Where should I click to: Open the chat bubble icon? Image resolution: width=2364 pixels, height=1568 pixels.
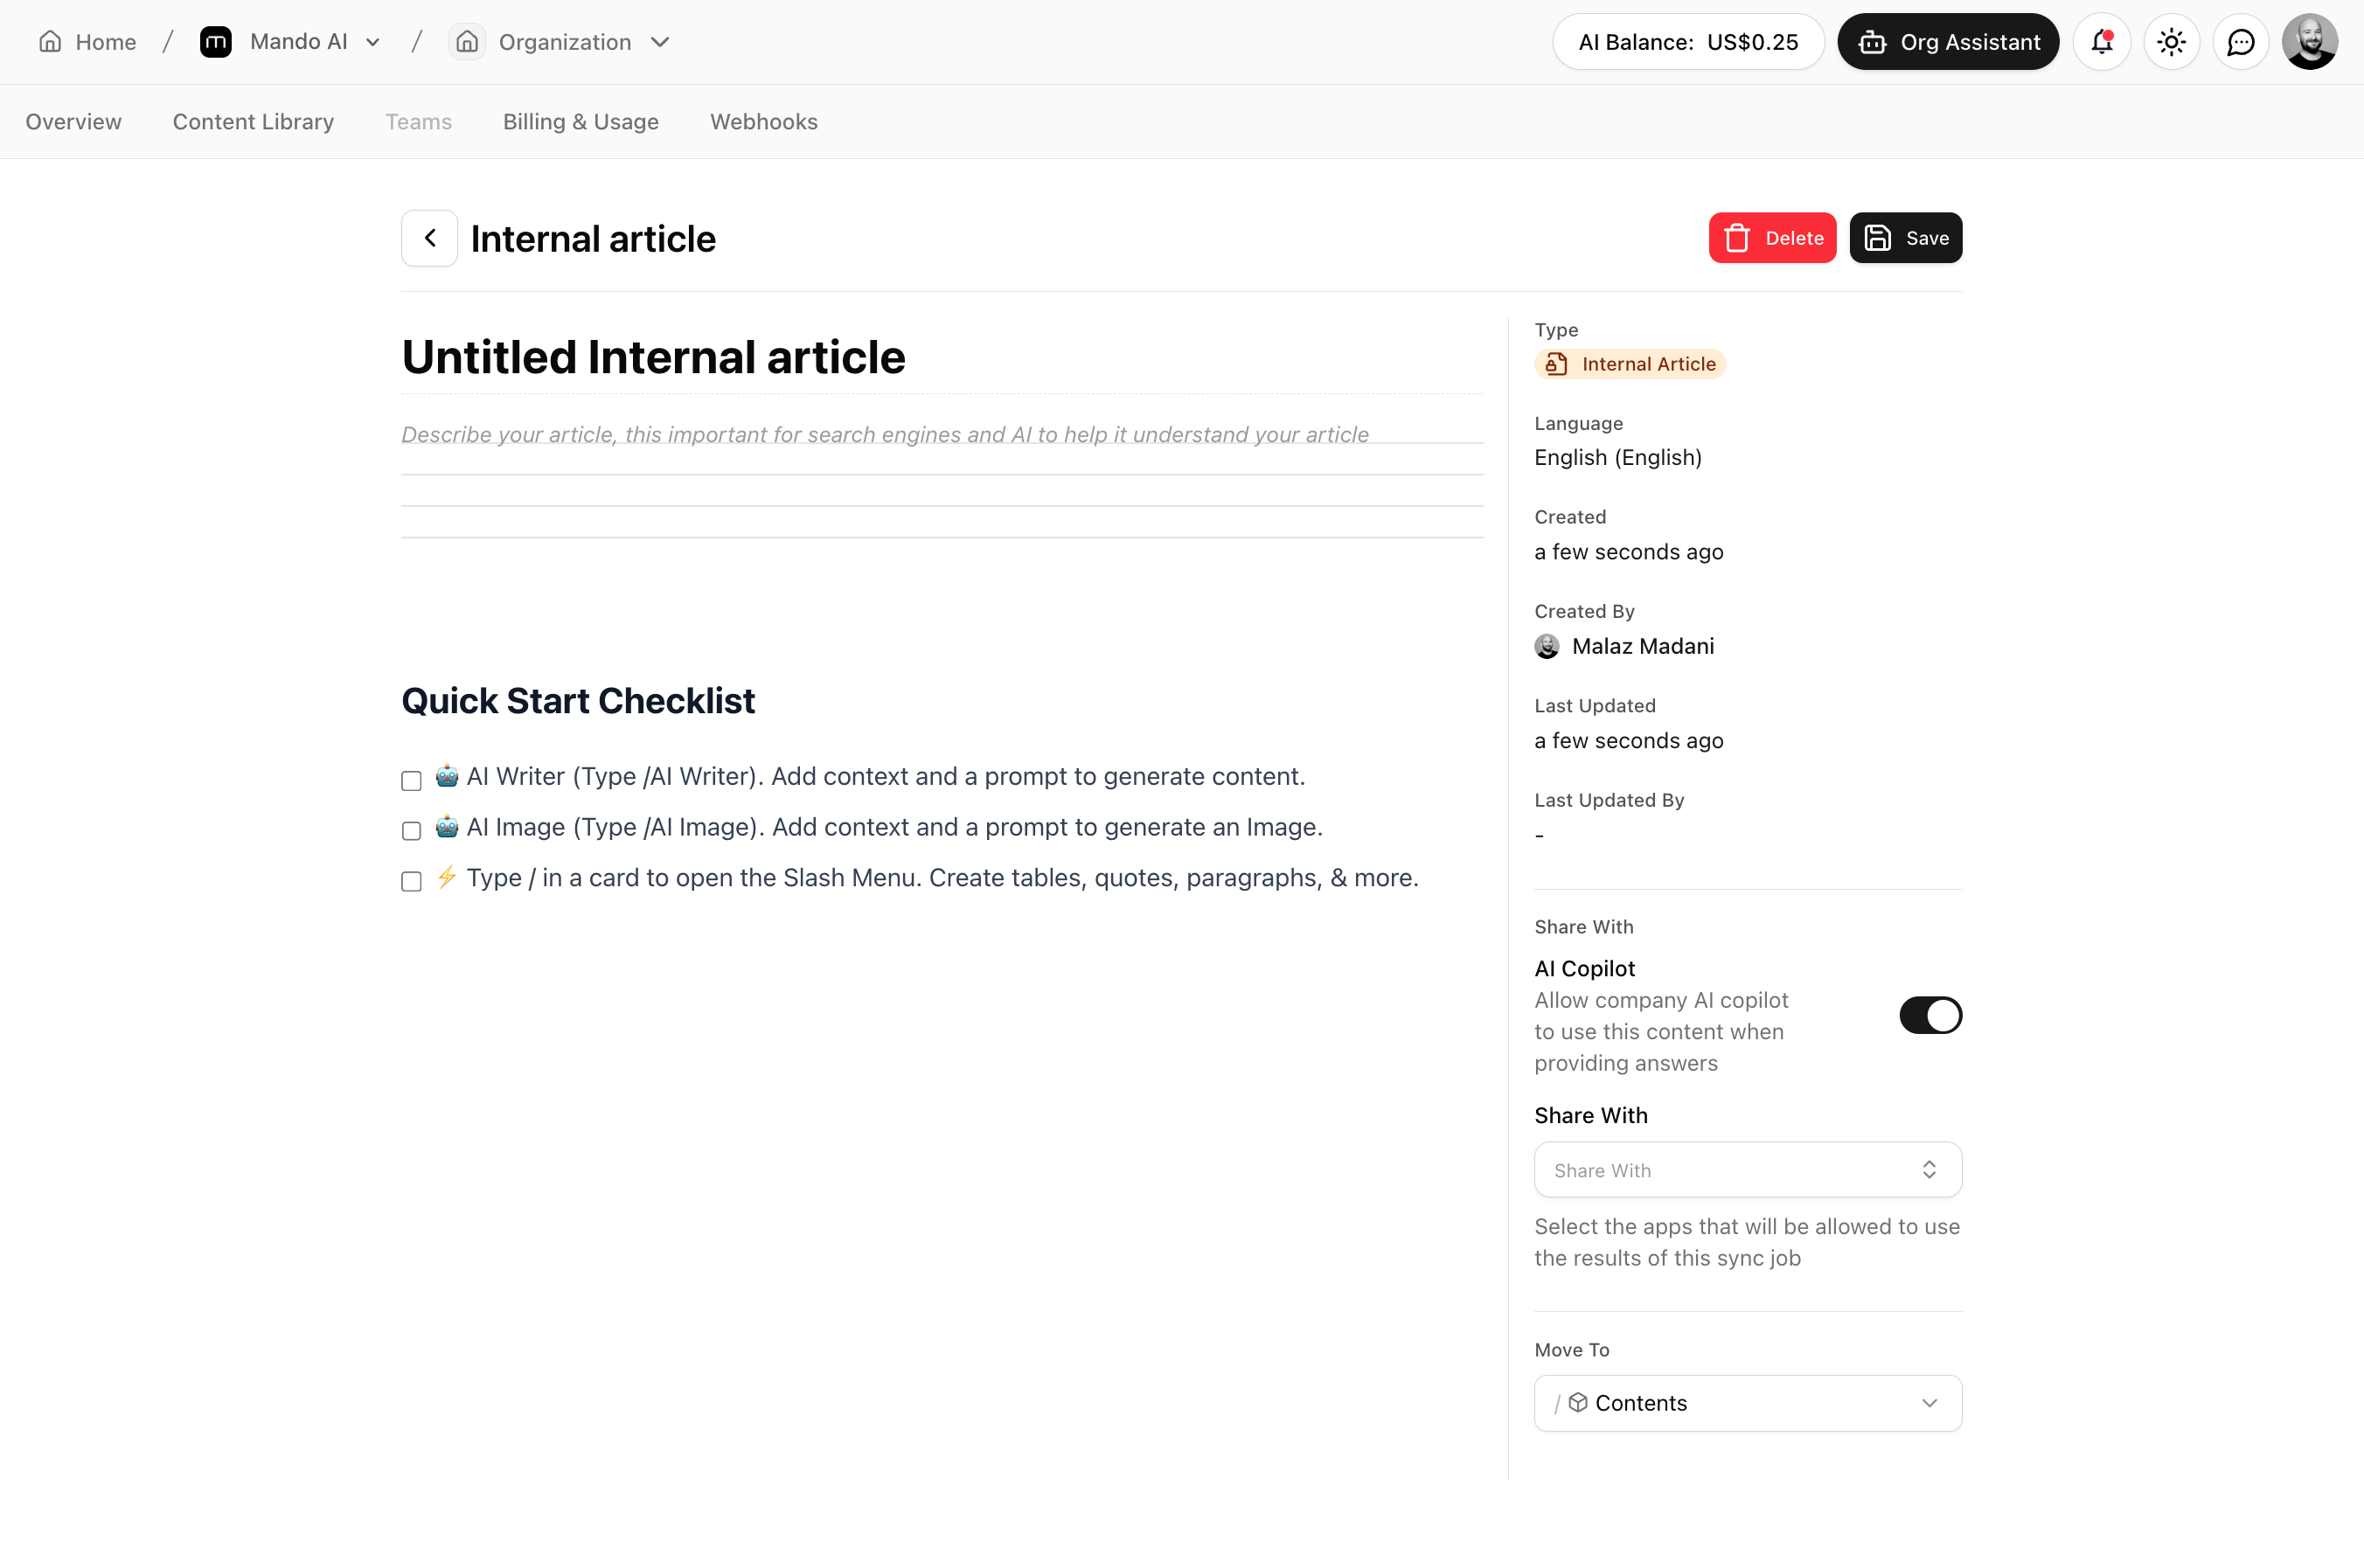(x=2240, y=42)
